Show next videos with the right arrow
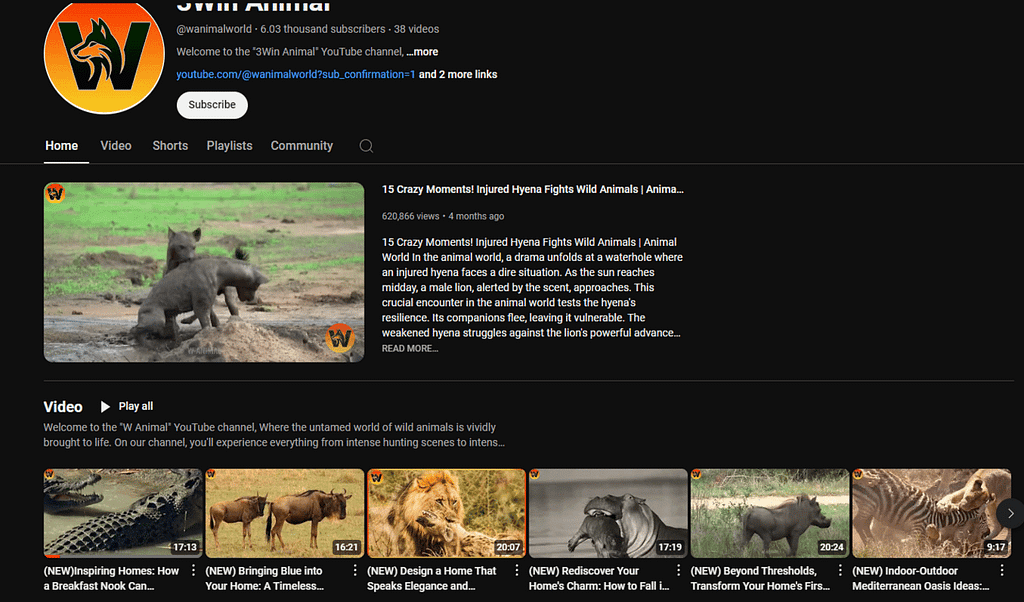1024x602 pixels. click(1010, 513)
